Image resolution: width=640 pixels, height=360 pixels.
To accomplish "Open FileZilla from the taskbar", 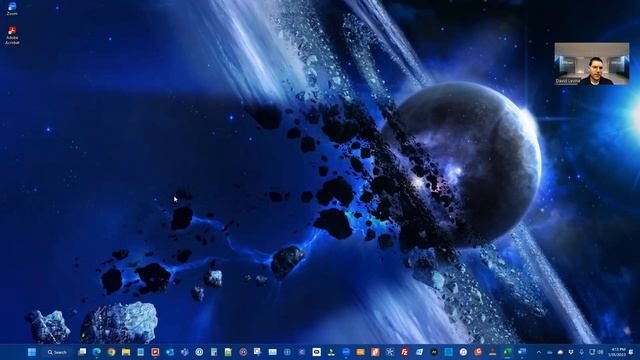I will tap(404, 352).
